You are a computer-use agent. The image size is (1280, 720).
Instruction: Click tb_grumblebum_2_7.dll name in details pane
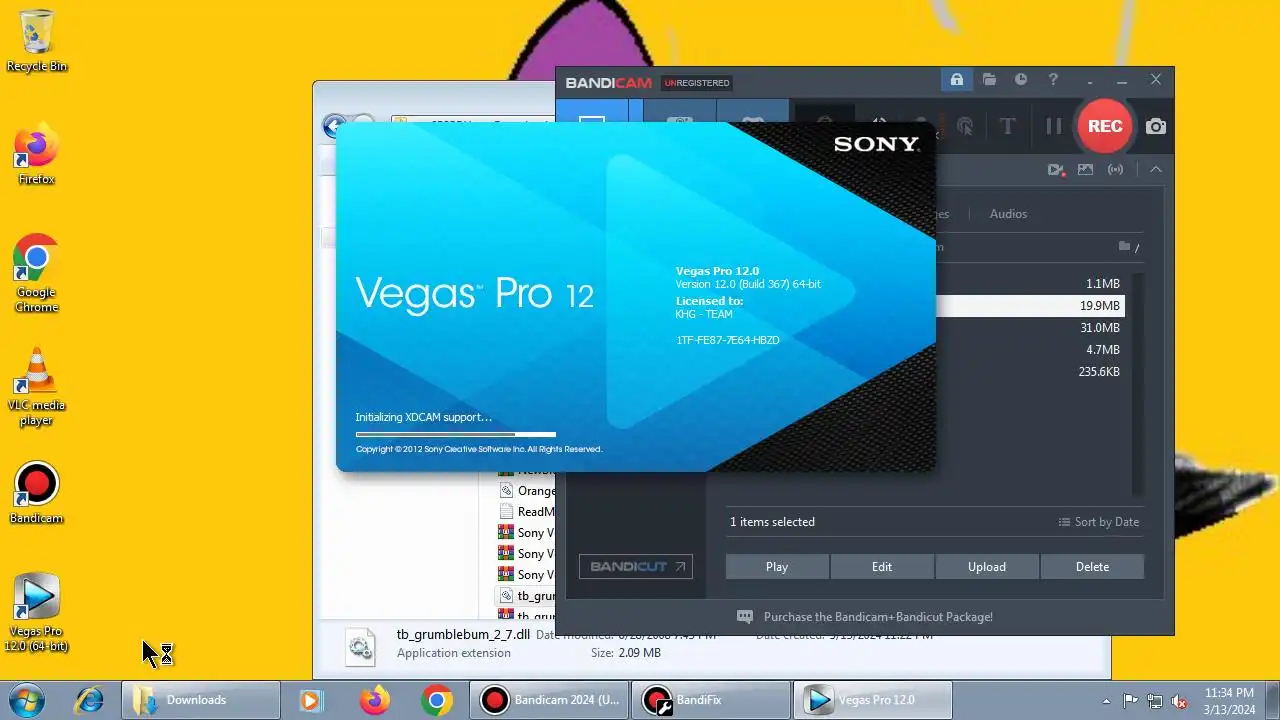463,634
